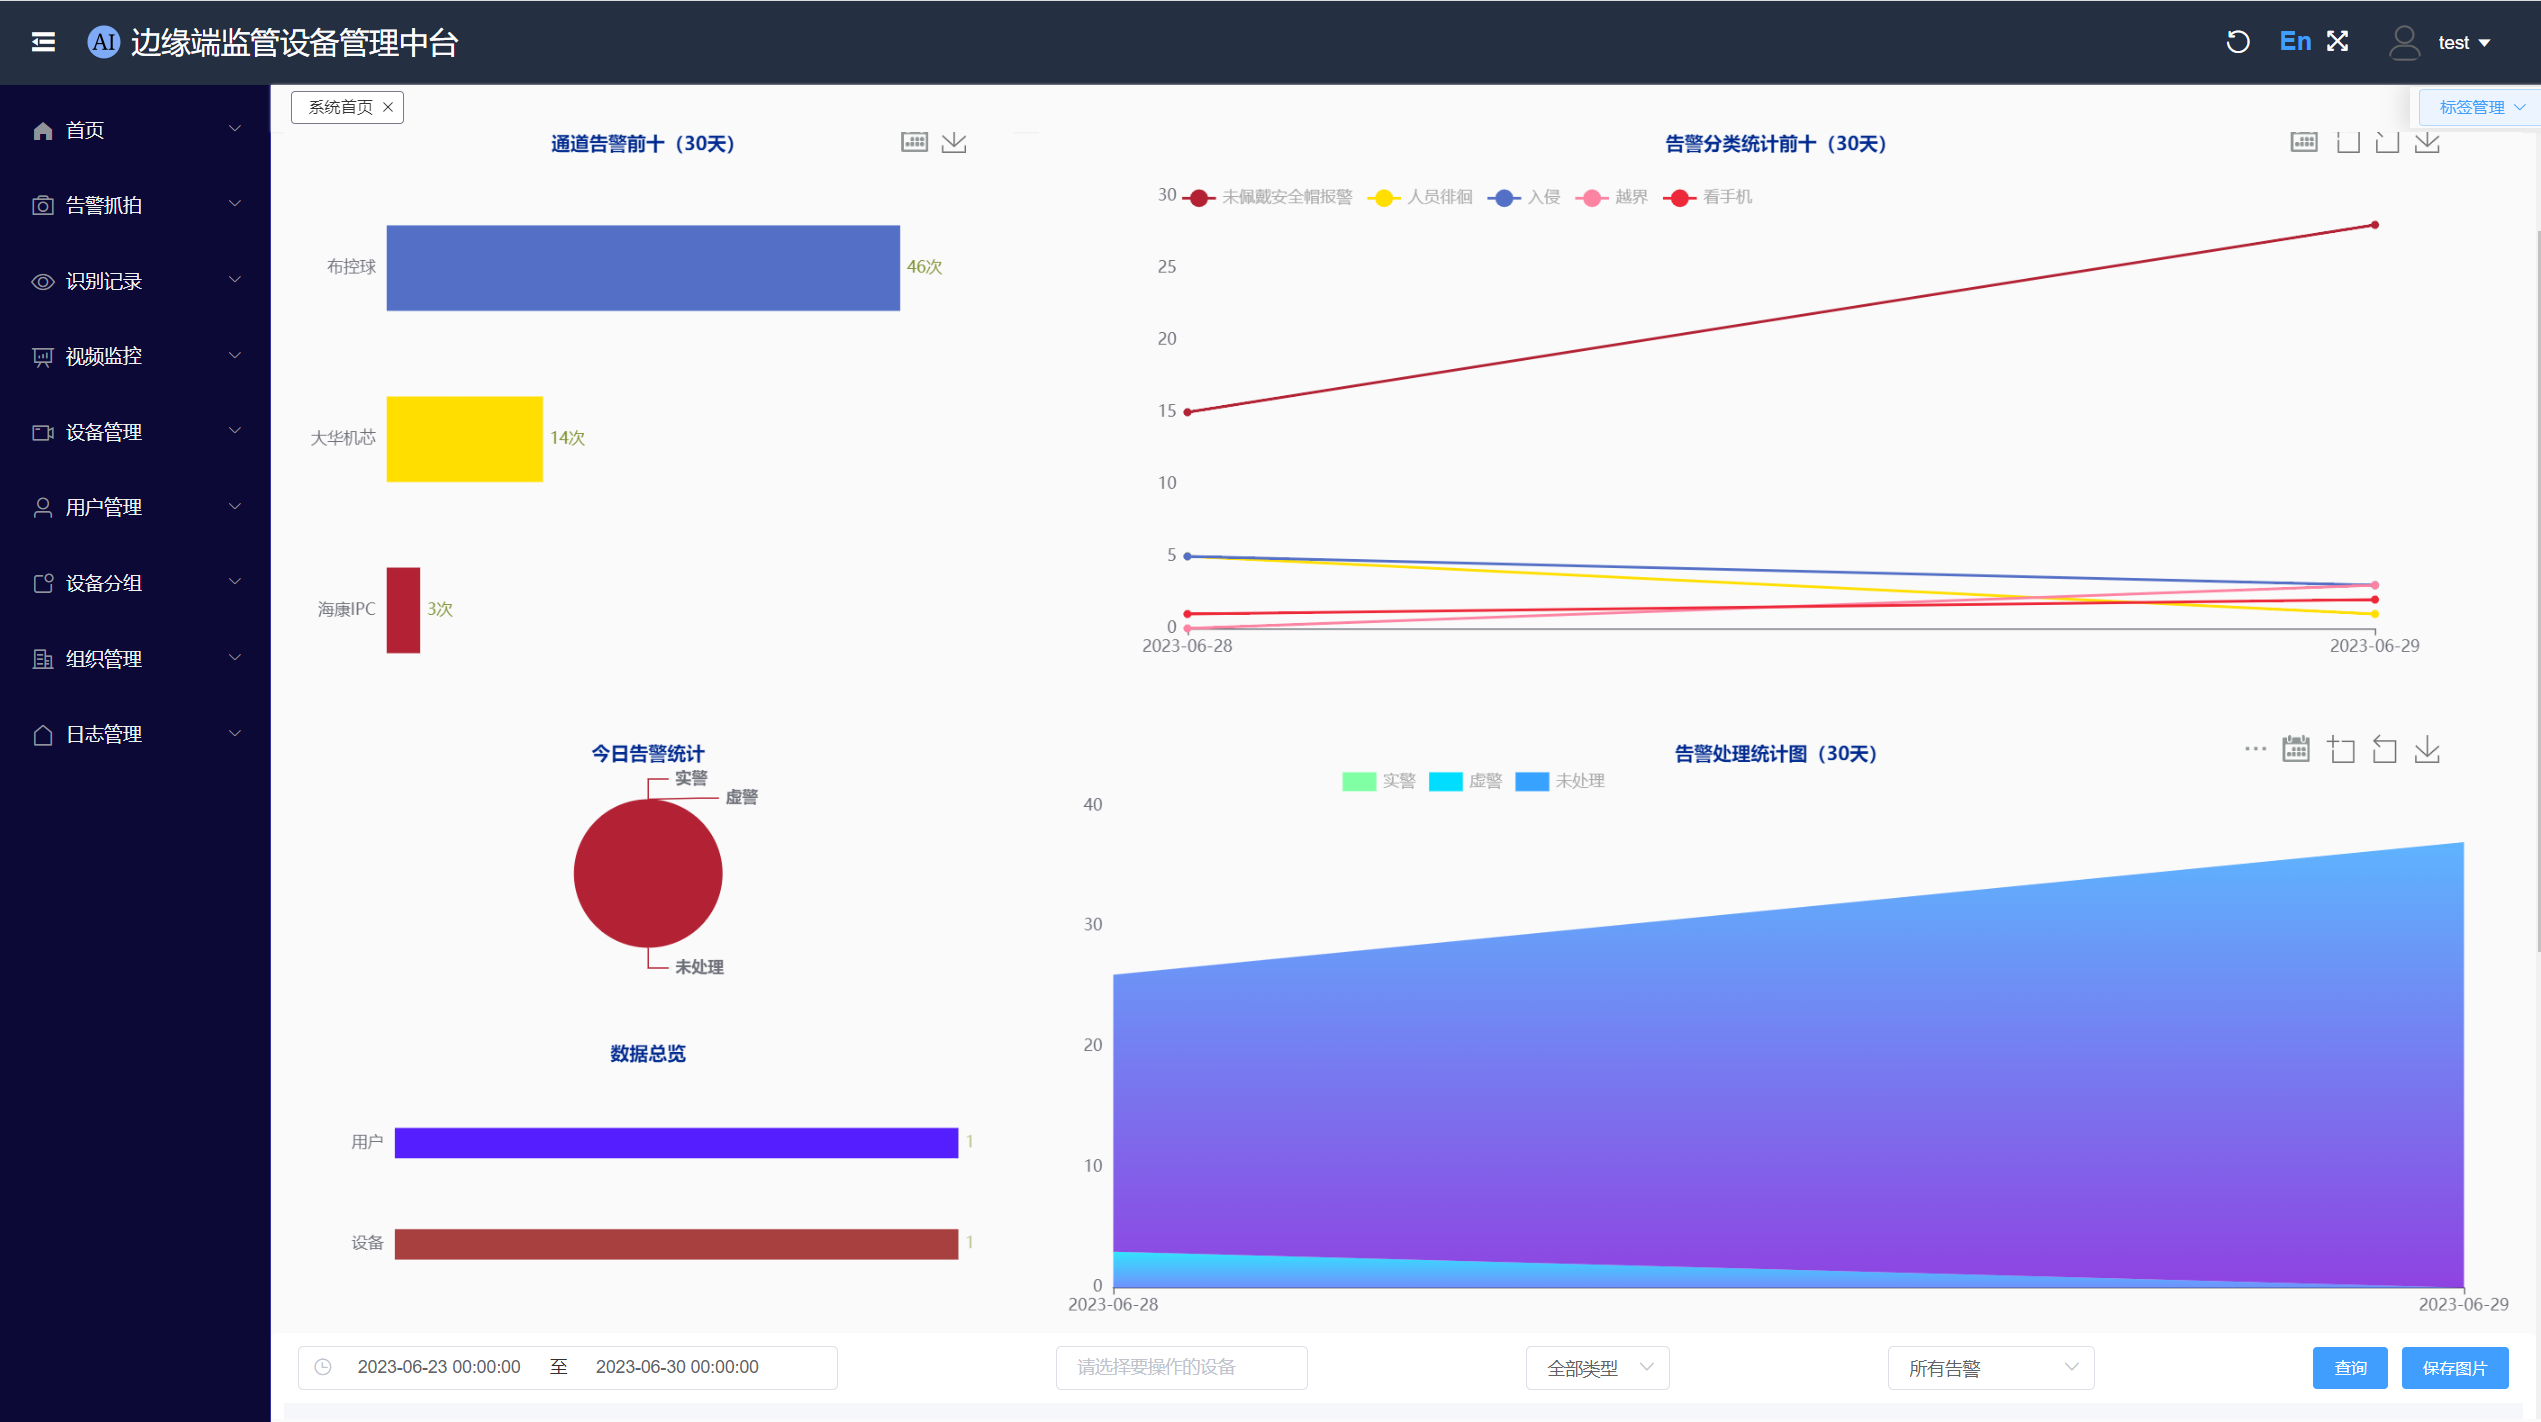Screen dimensions: 2541x1422
Task: Open the 全部类型 dropdown
Action: point(1597,1367)
